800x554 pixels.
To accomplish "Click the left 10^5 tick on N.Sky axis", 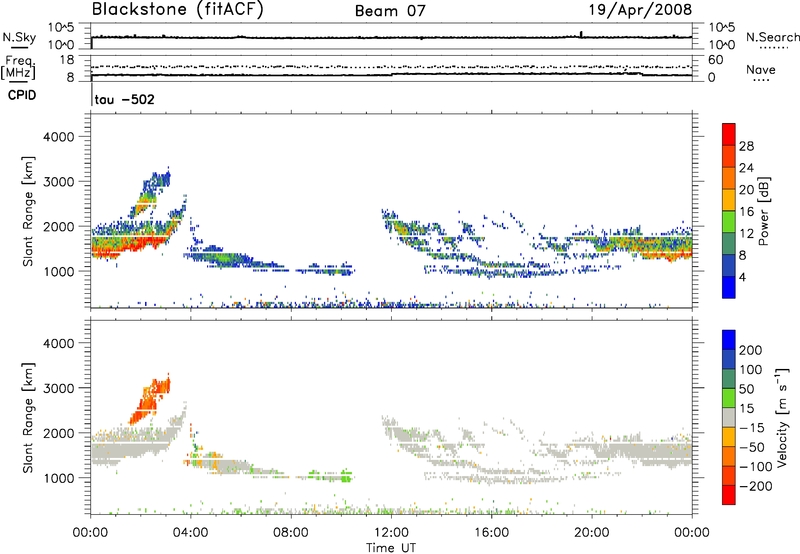I will 61,28.
